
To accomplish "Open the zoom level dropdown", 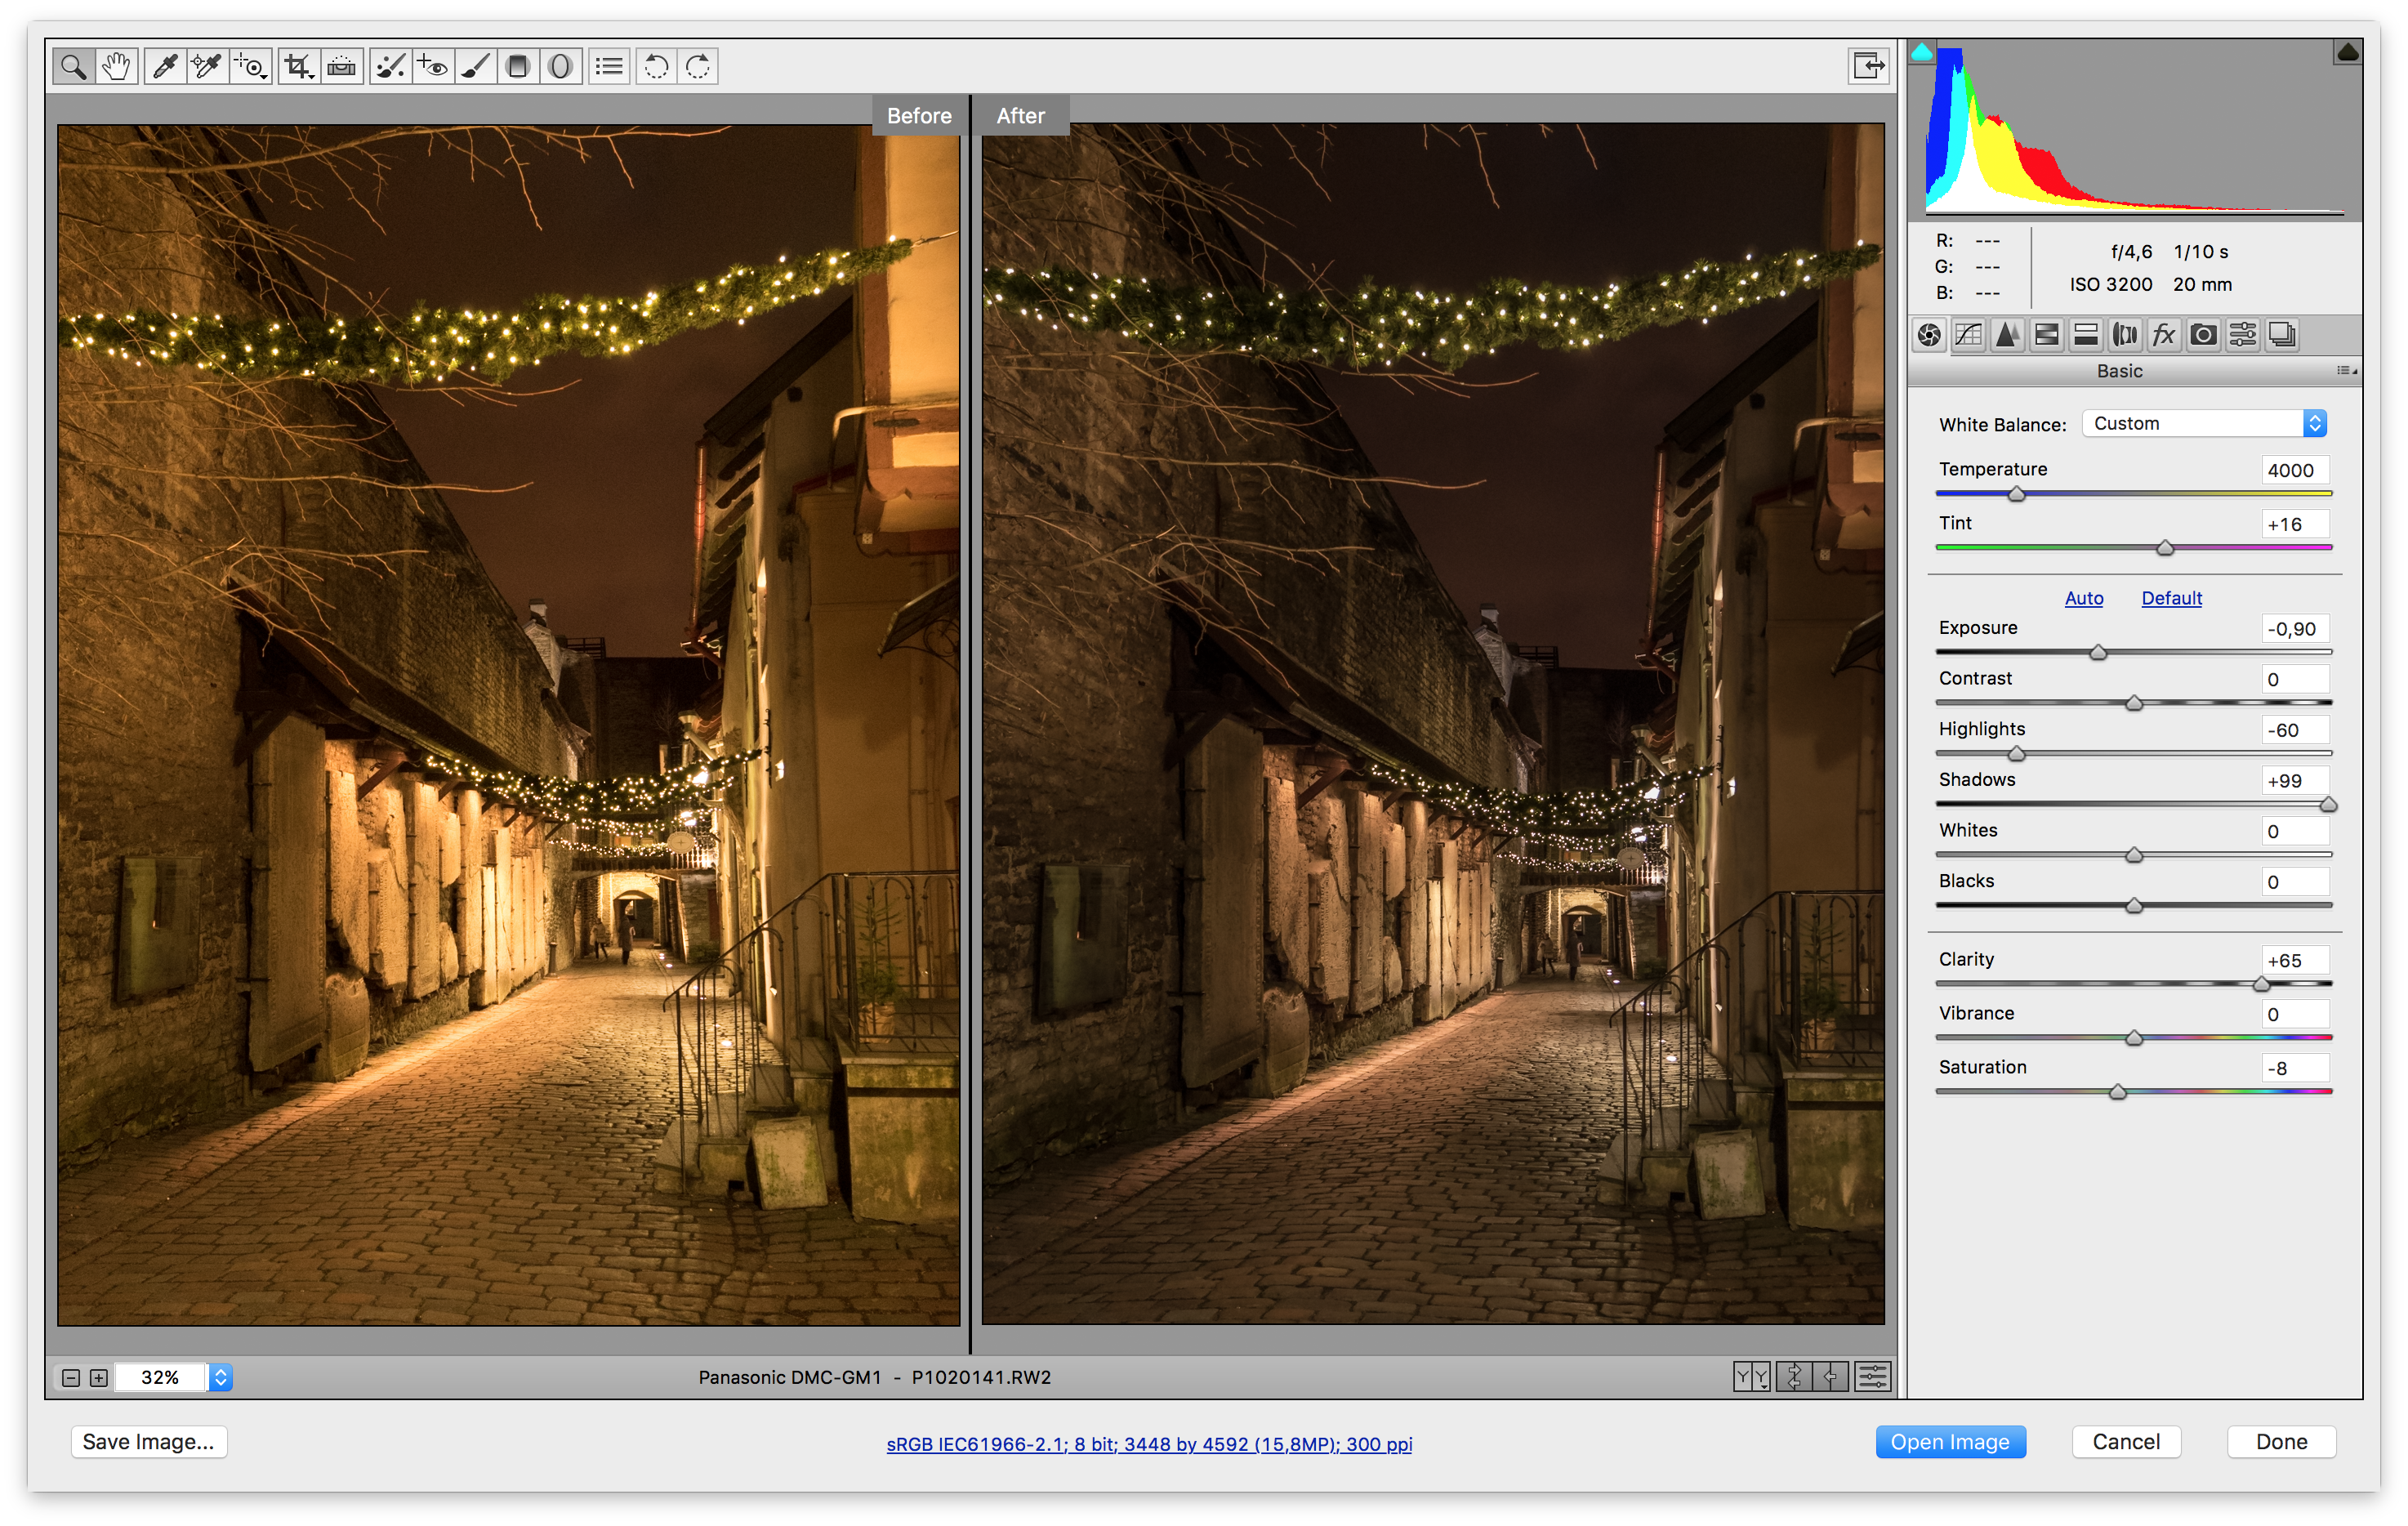I will [x=221, y=1377].
